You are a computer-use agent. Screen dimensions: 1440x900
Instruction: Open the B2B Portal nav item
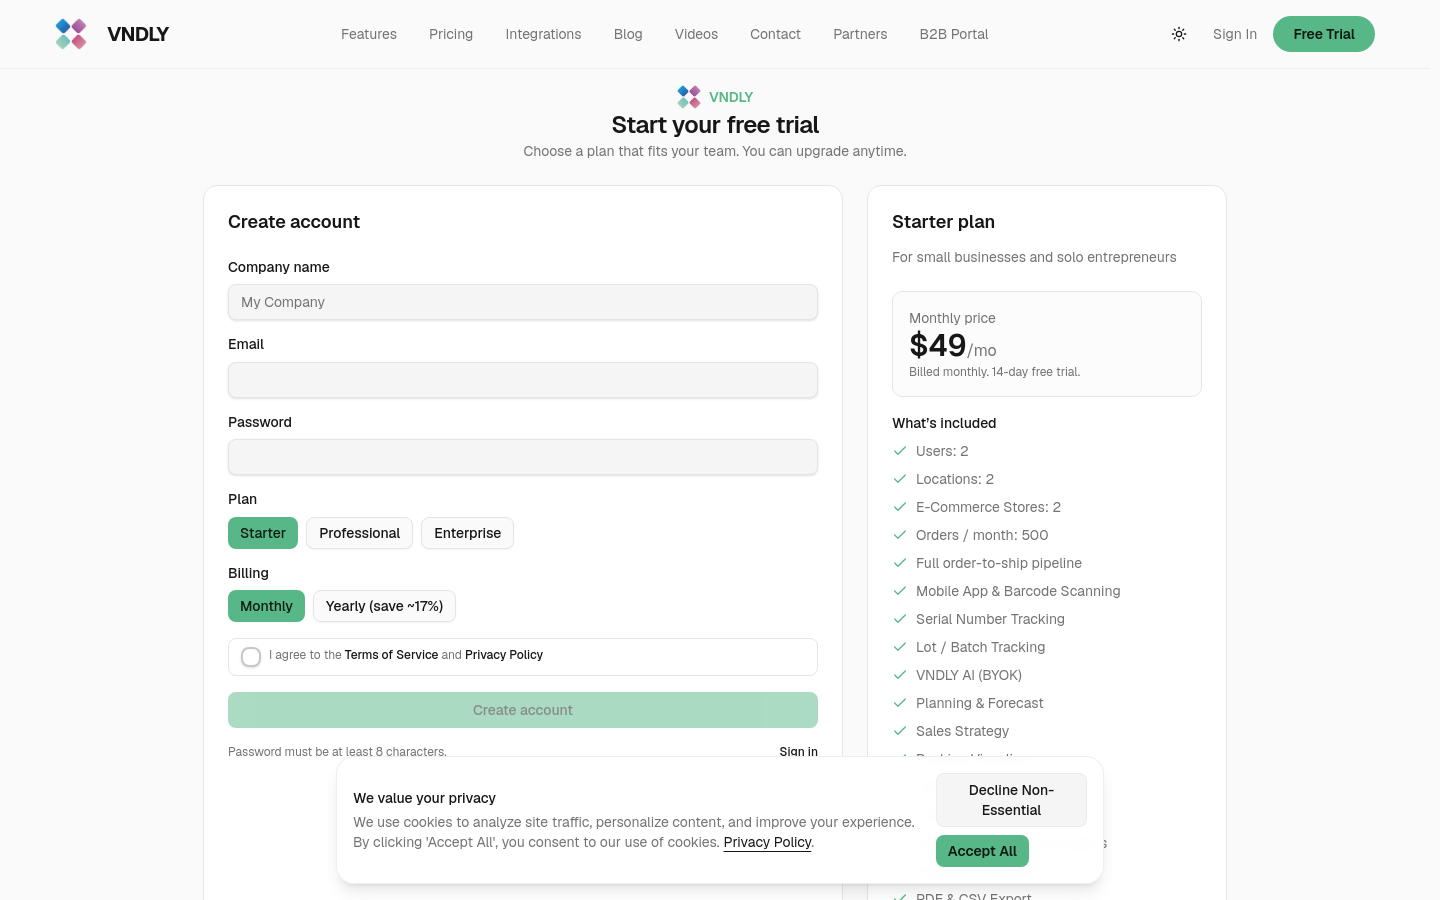(954, 34)
